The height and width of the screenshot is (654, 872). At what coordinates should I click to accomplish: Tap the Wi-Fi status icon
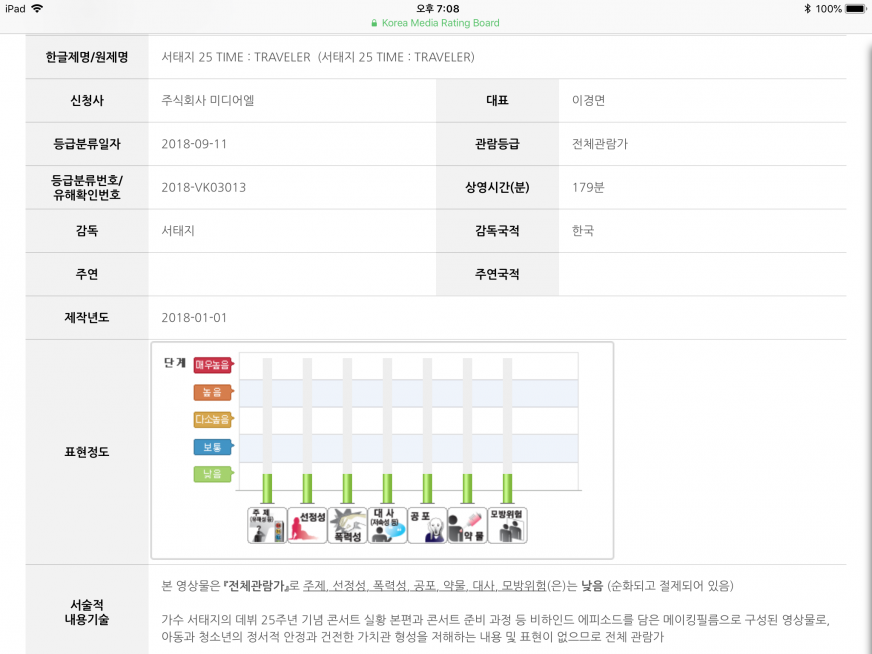[37, 8]
